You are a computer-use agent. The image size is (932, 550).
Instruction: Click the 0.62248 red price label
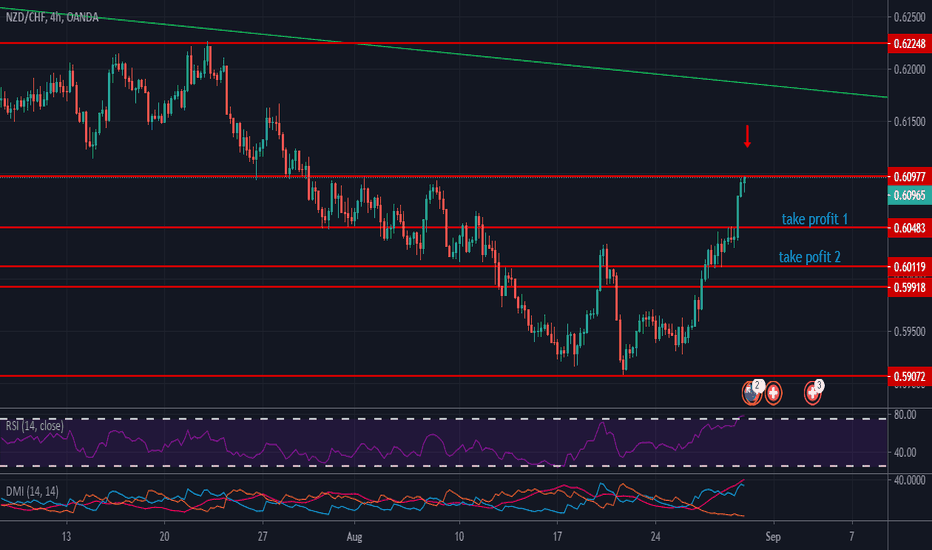(x=909, y=43)
